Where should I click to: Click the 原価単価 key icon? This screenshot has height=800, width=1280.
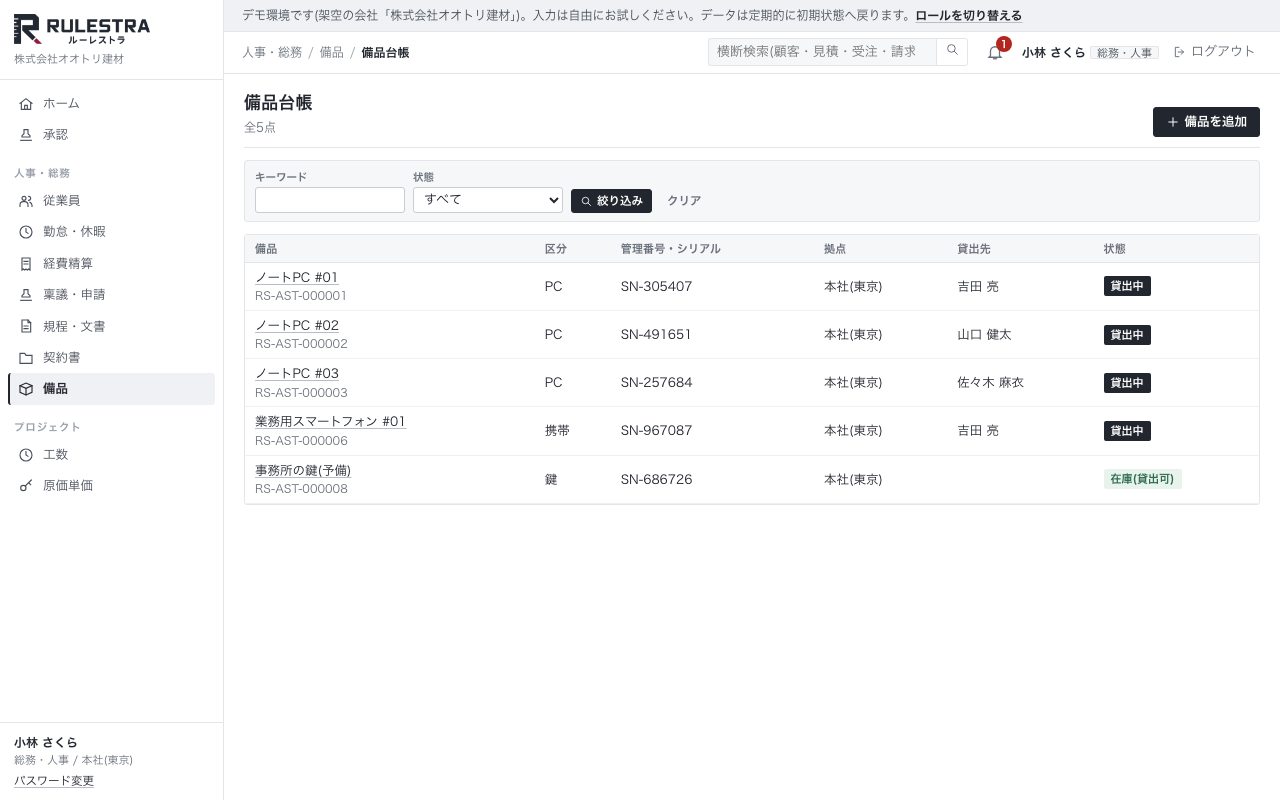26,486
